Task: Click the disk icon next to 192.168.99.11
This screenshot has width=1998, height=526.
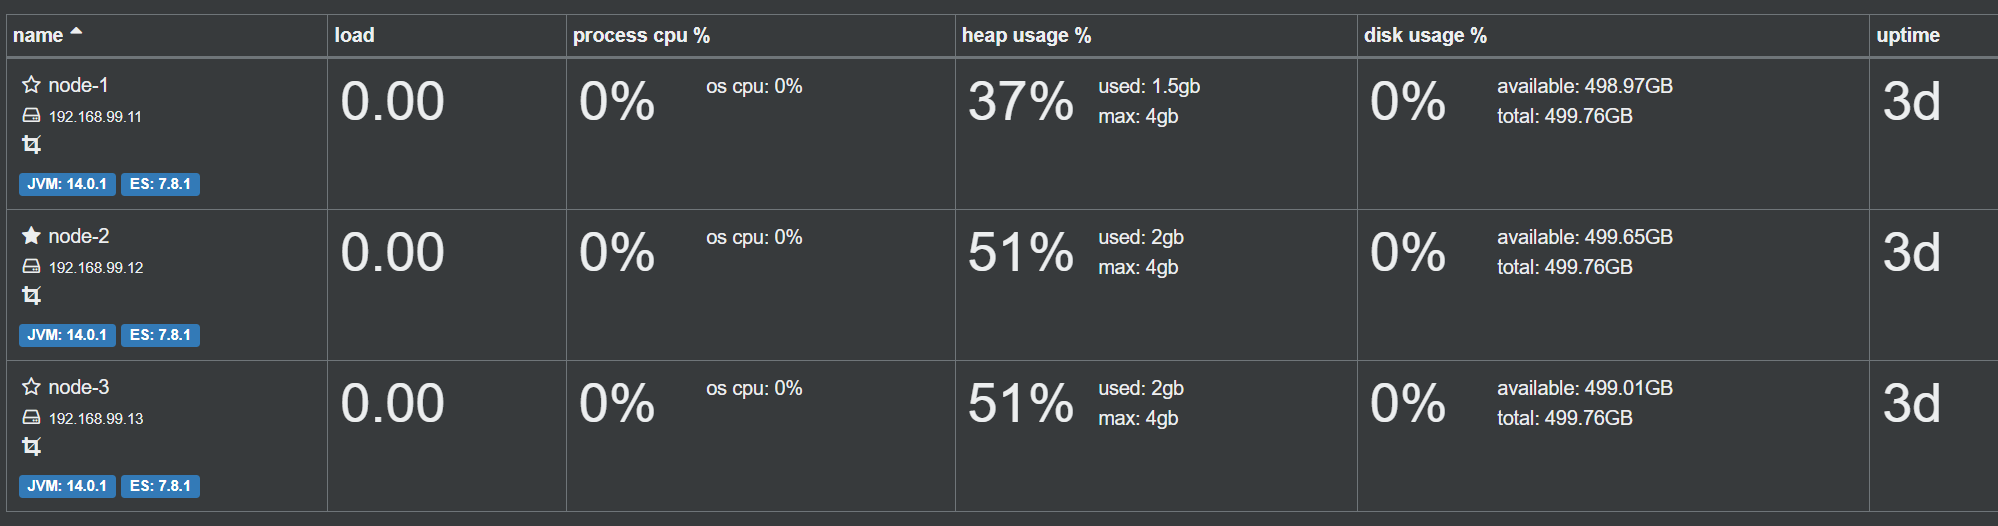Action: pyautogui.click(x=31, y=116)
